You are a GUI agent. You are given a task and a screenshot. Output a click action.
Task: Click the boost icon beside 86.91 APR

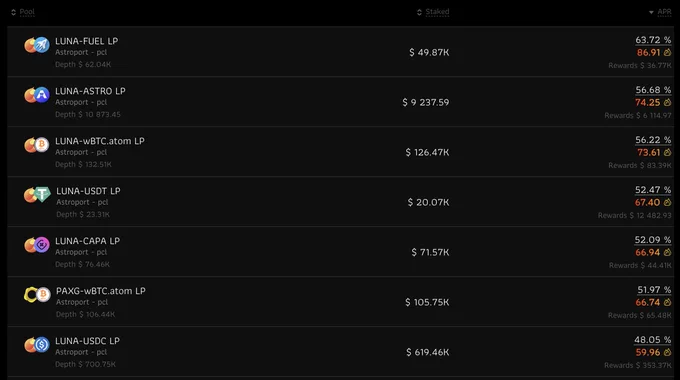click(667, 52)
